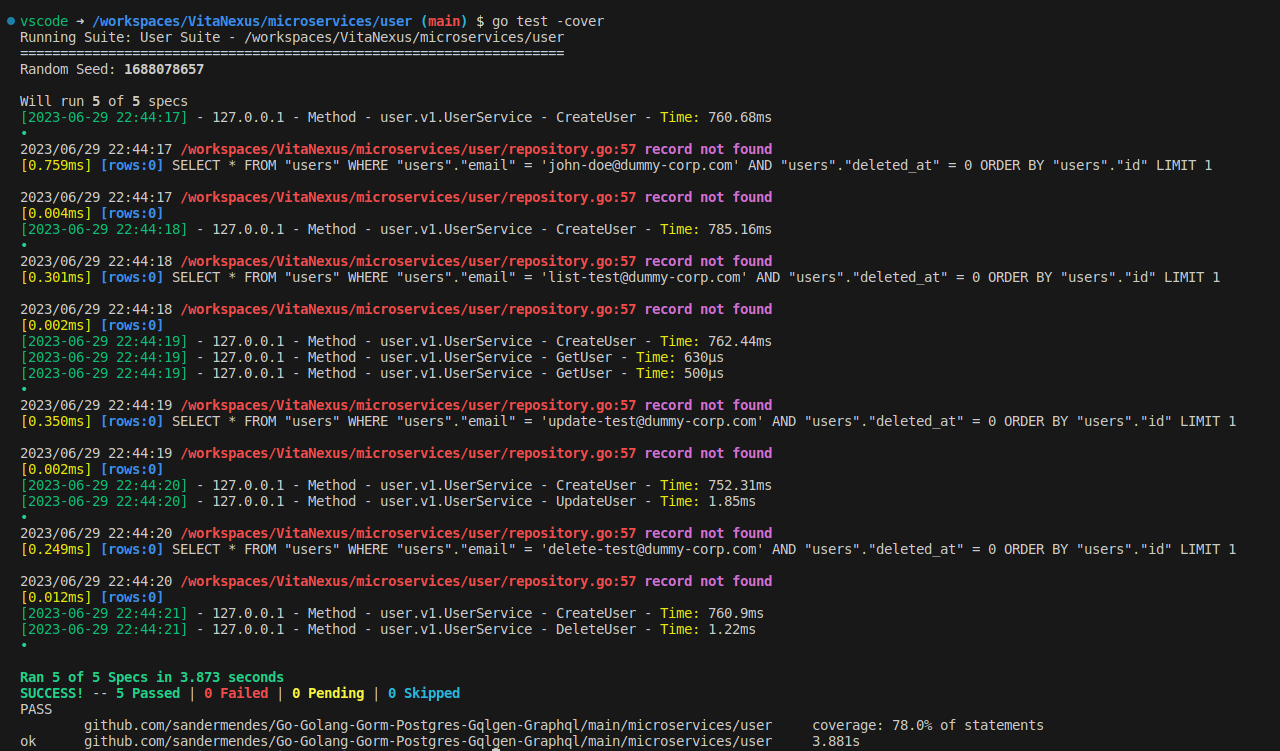The width and height of the screenshot is (1280, 751).
Task: Click the email 'list-test@dummy-corp.com' in query
Action: coord(644,277)
